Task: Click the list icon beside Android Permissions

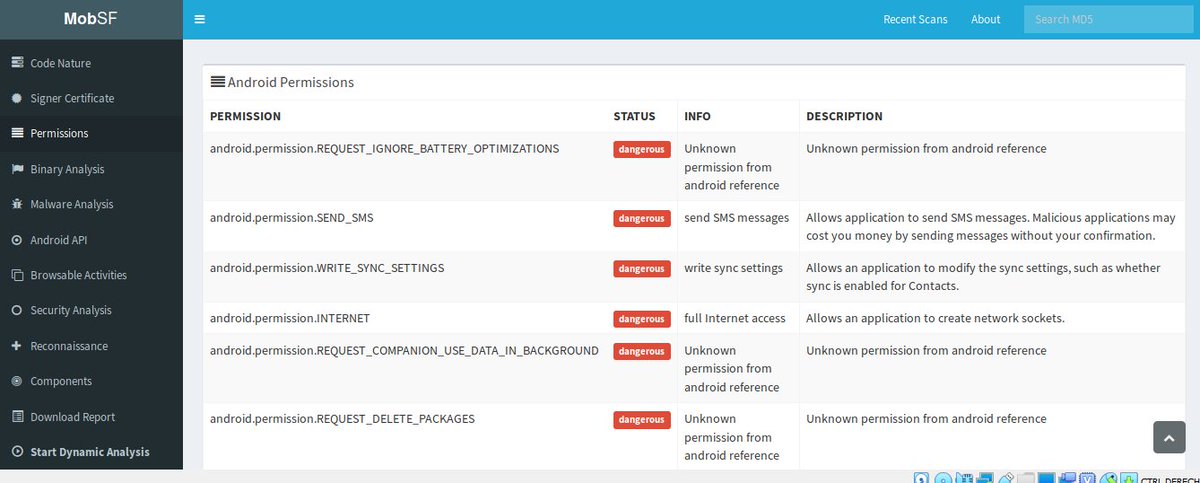Action: [217, 82]
